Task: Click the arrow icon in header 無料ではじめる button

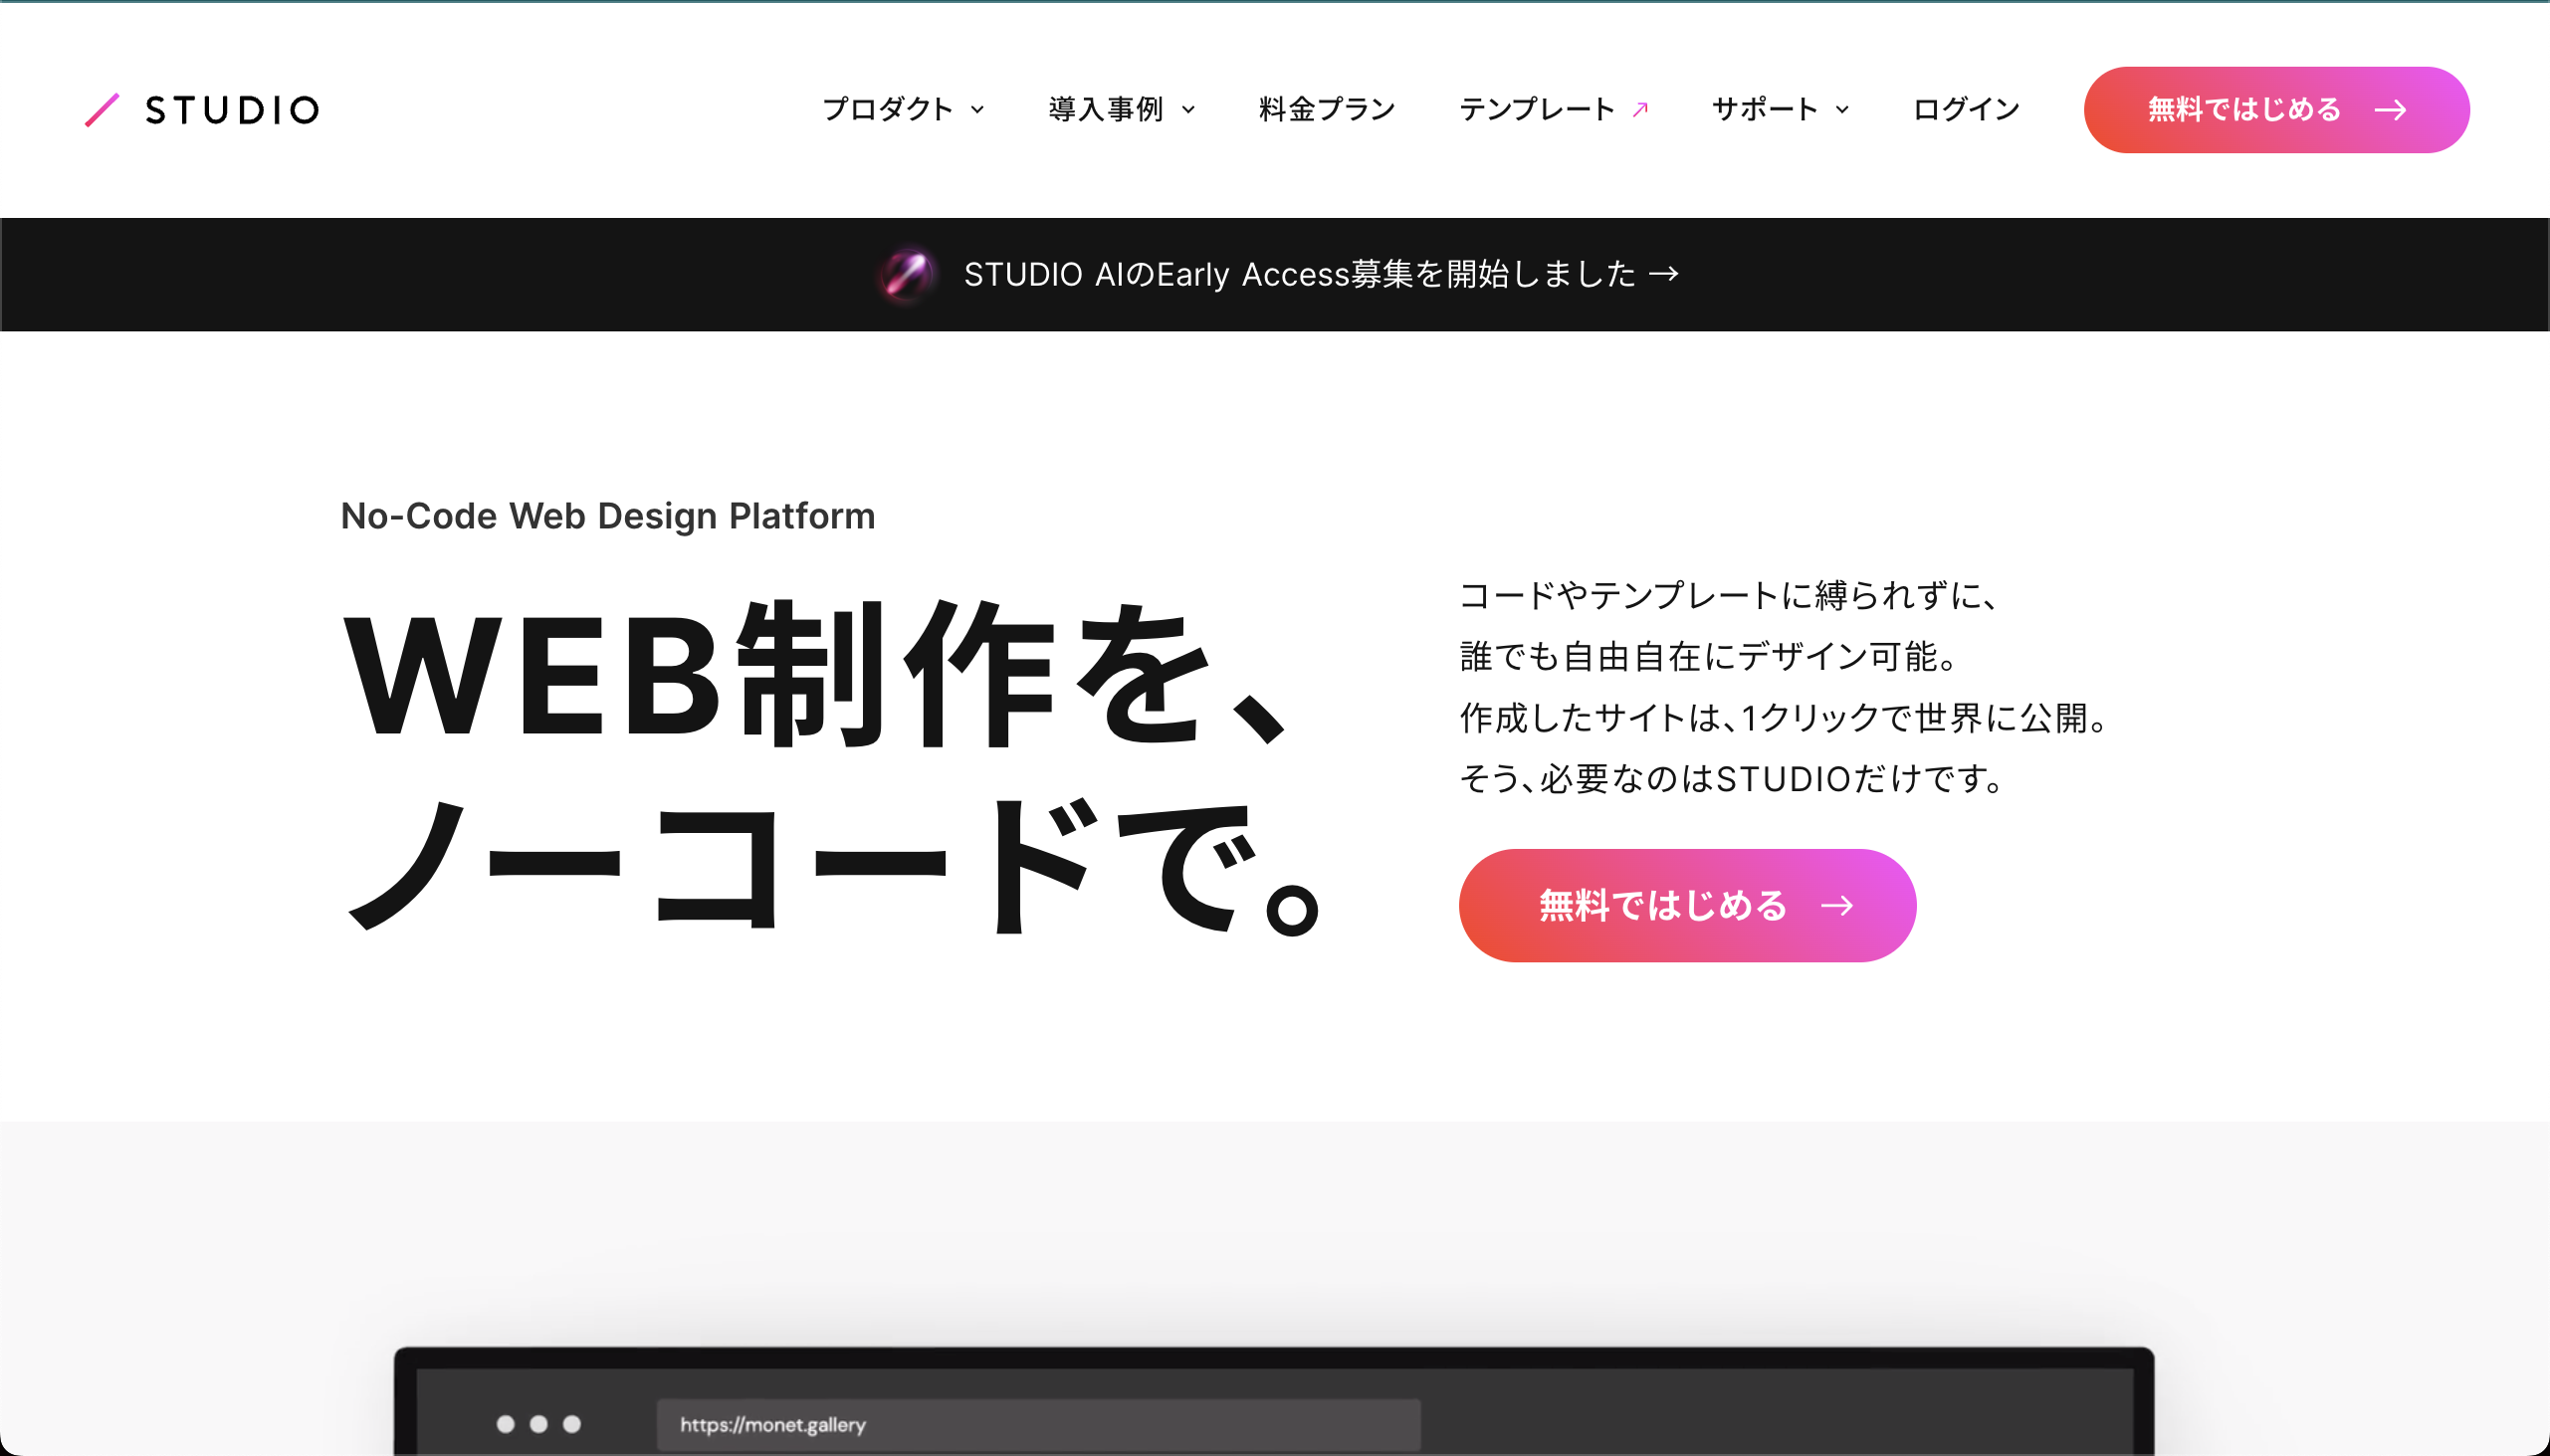Action: point(2390,110)
